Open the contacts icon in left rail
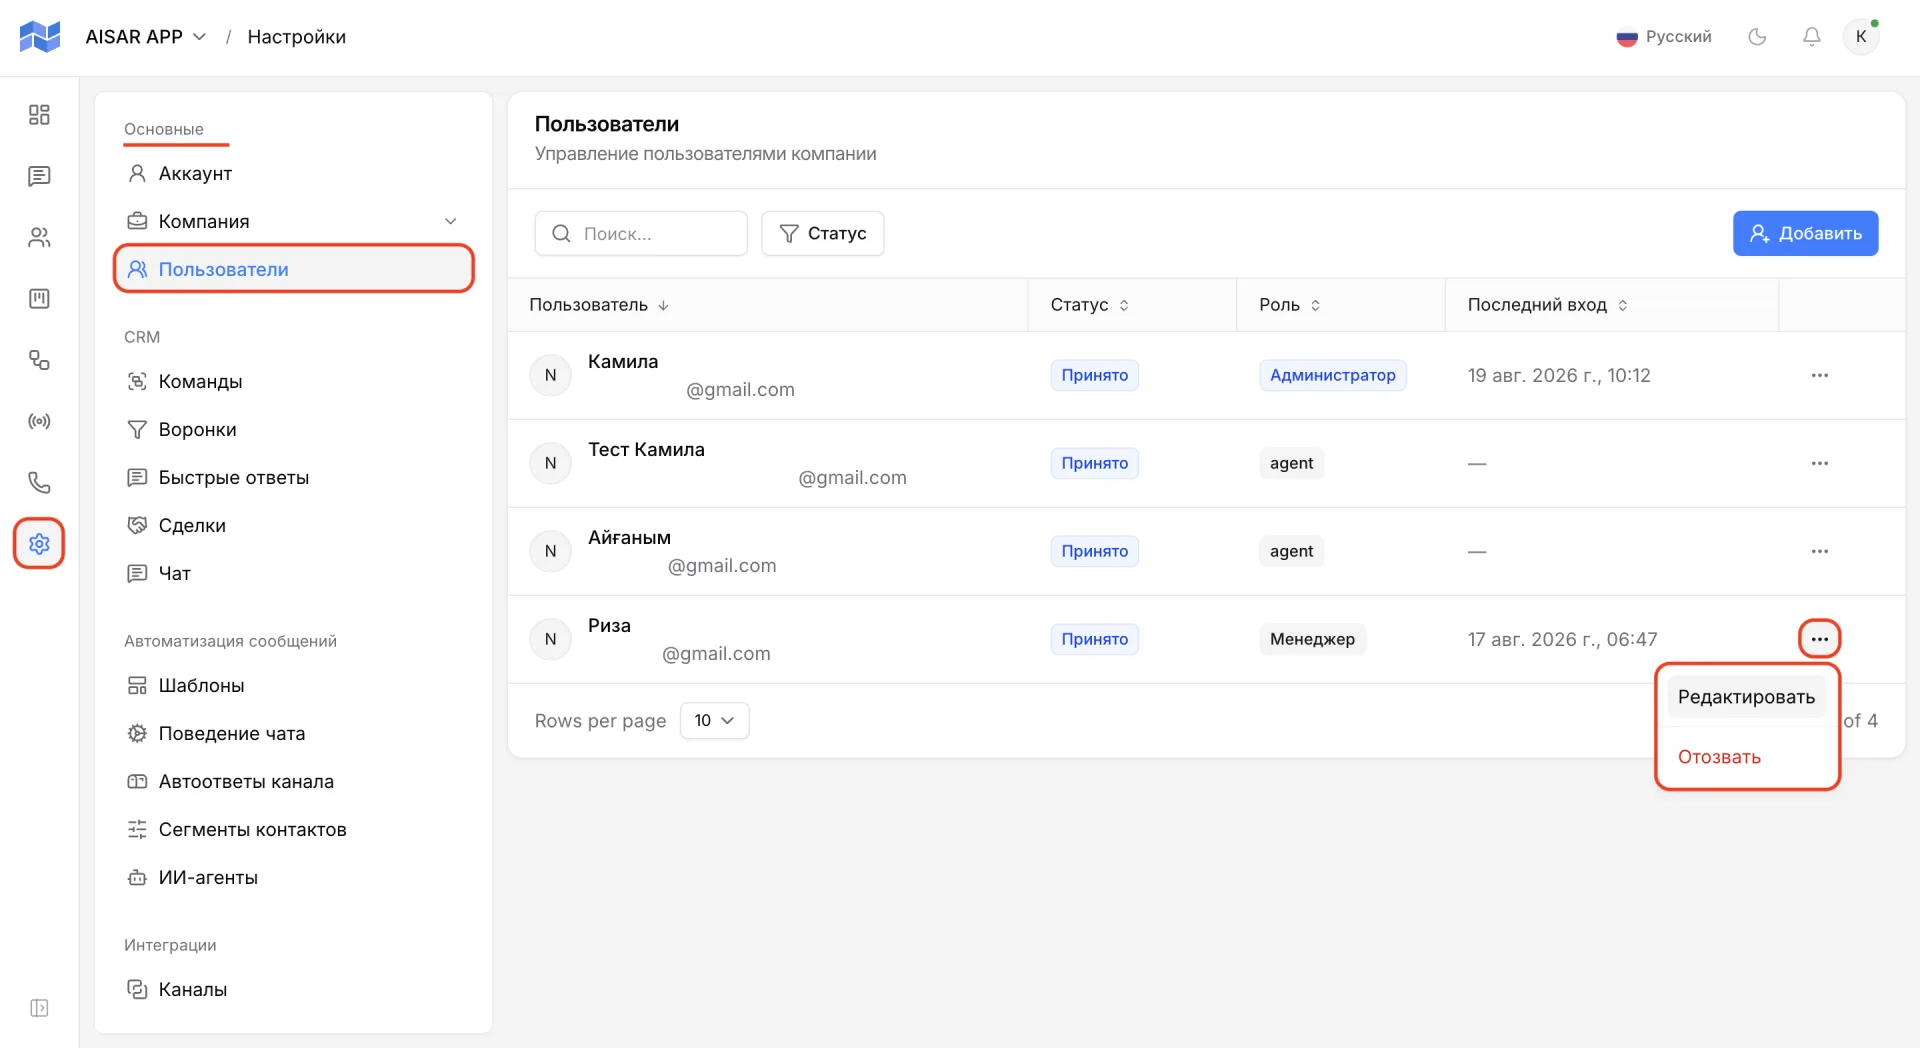Image resolution: width=1920 pixels, height=1048 pixels. tap(39, 237)
